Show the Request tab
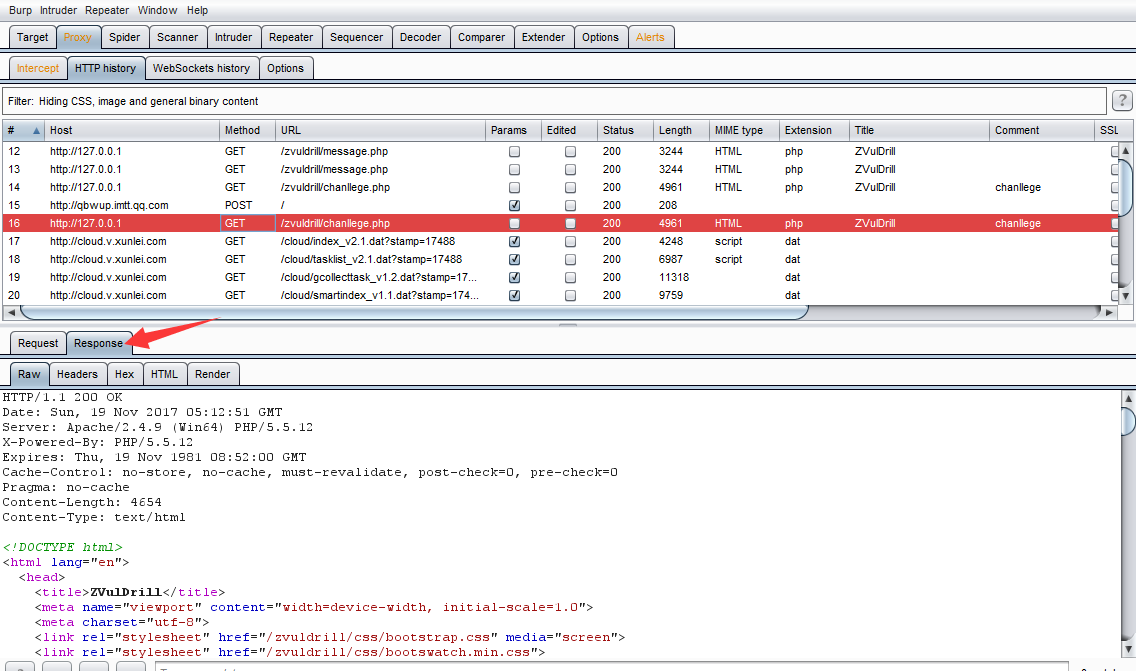The image size is (1136, 671). [38, 343]
